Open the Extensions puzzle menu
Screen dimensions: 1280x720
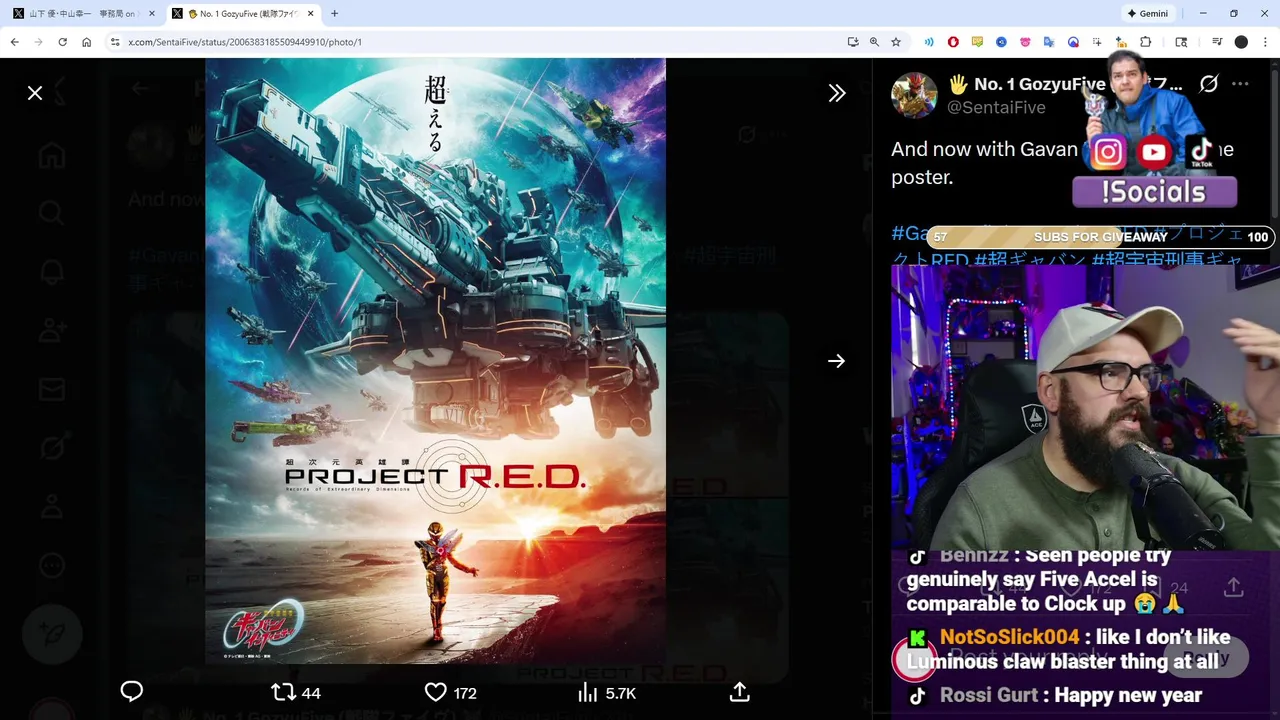click(x=1146, y=42)
